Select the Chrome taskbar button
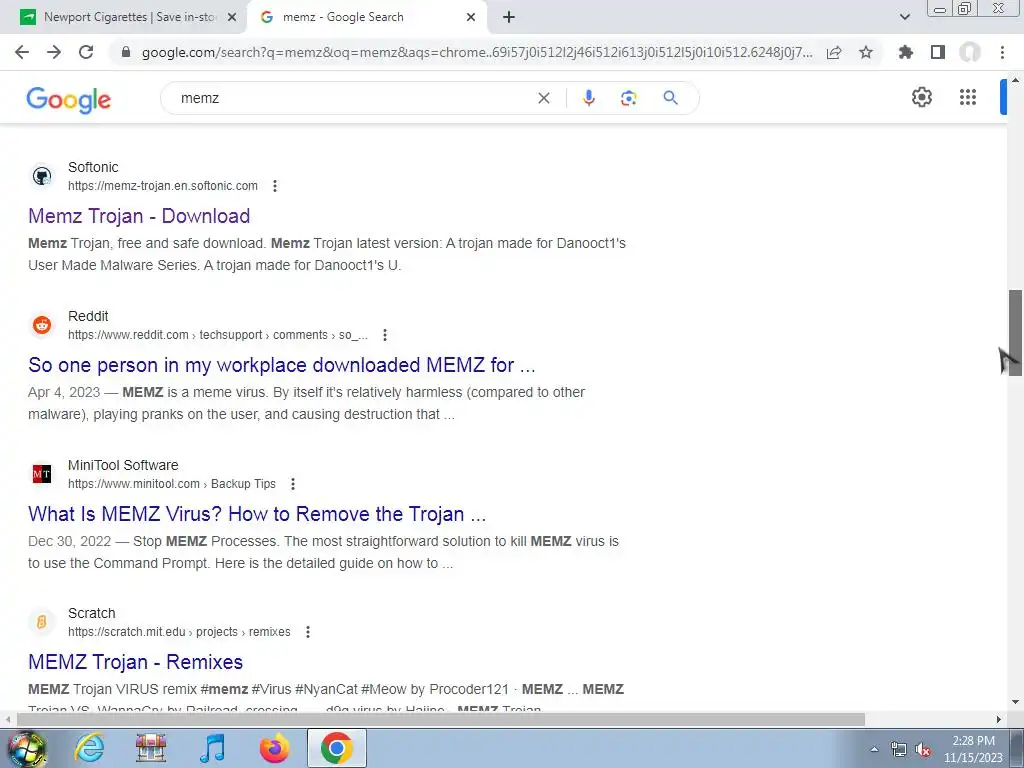Screen dimensions: 1024x768 (x=336, y=748)
